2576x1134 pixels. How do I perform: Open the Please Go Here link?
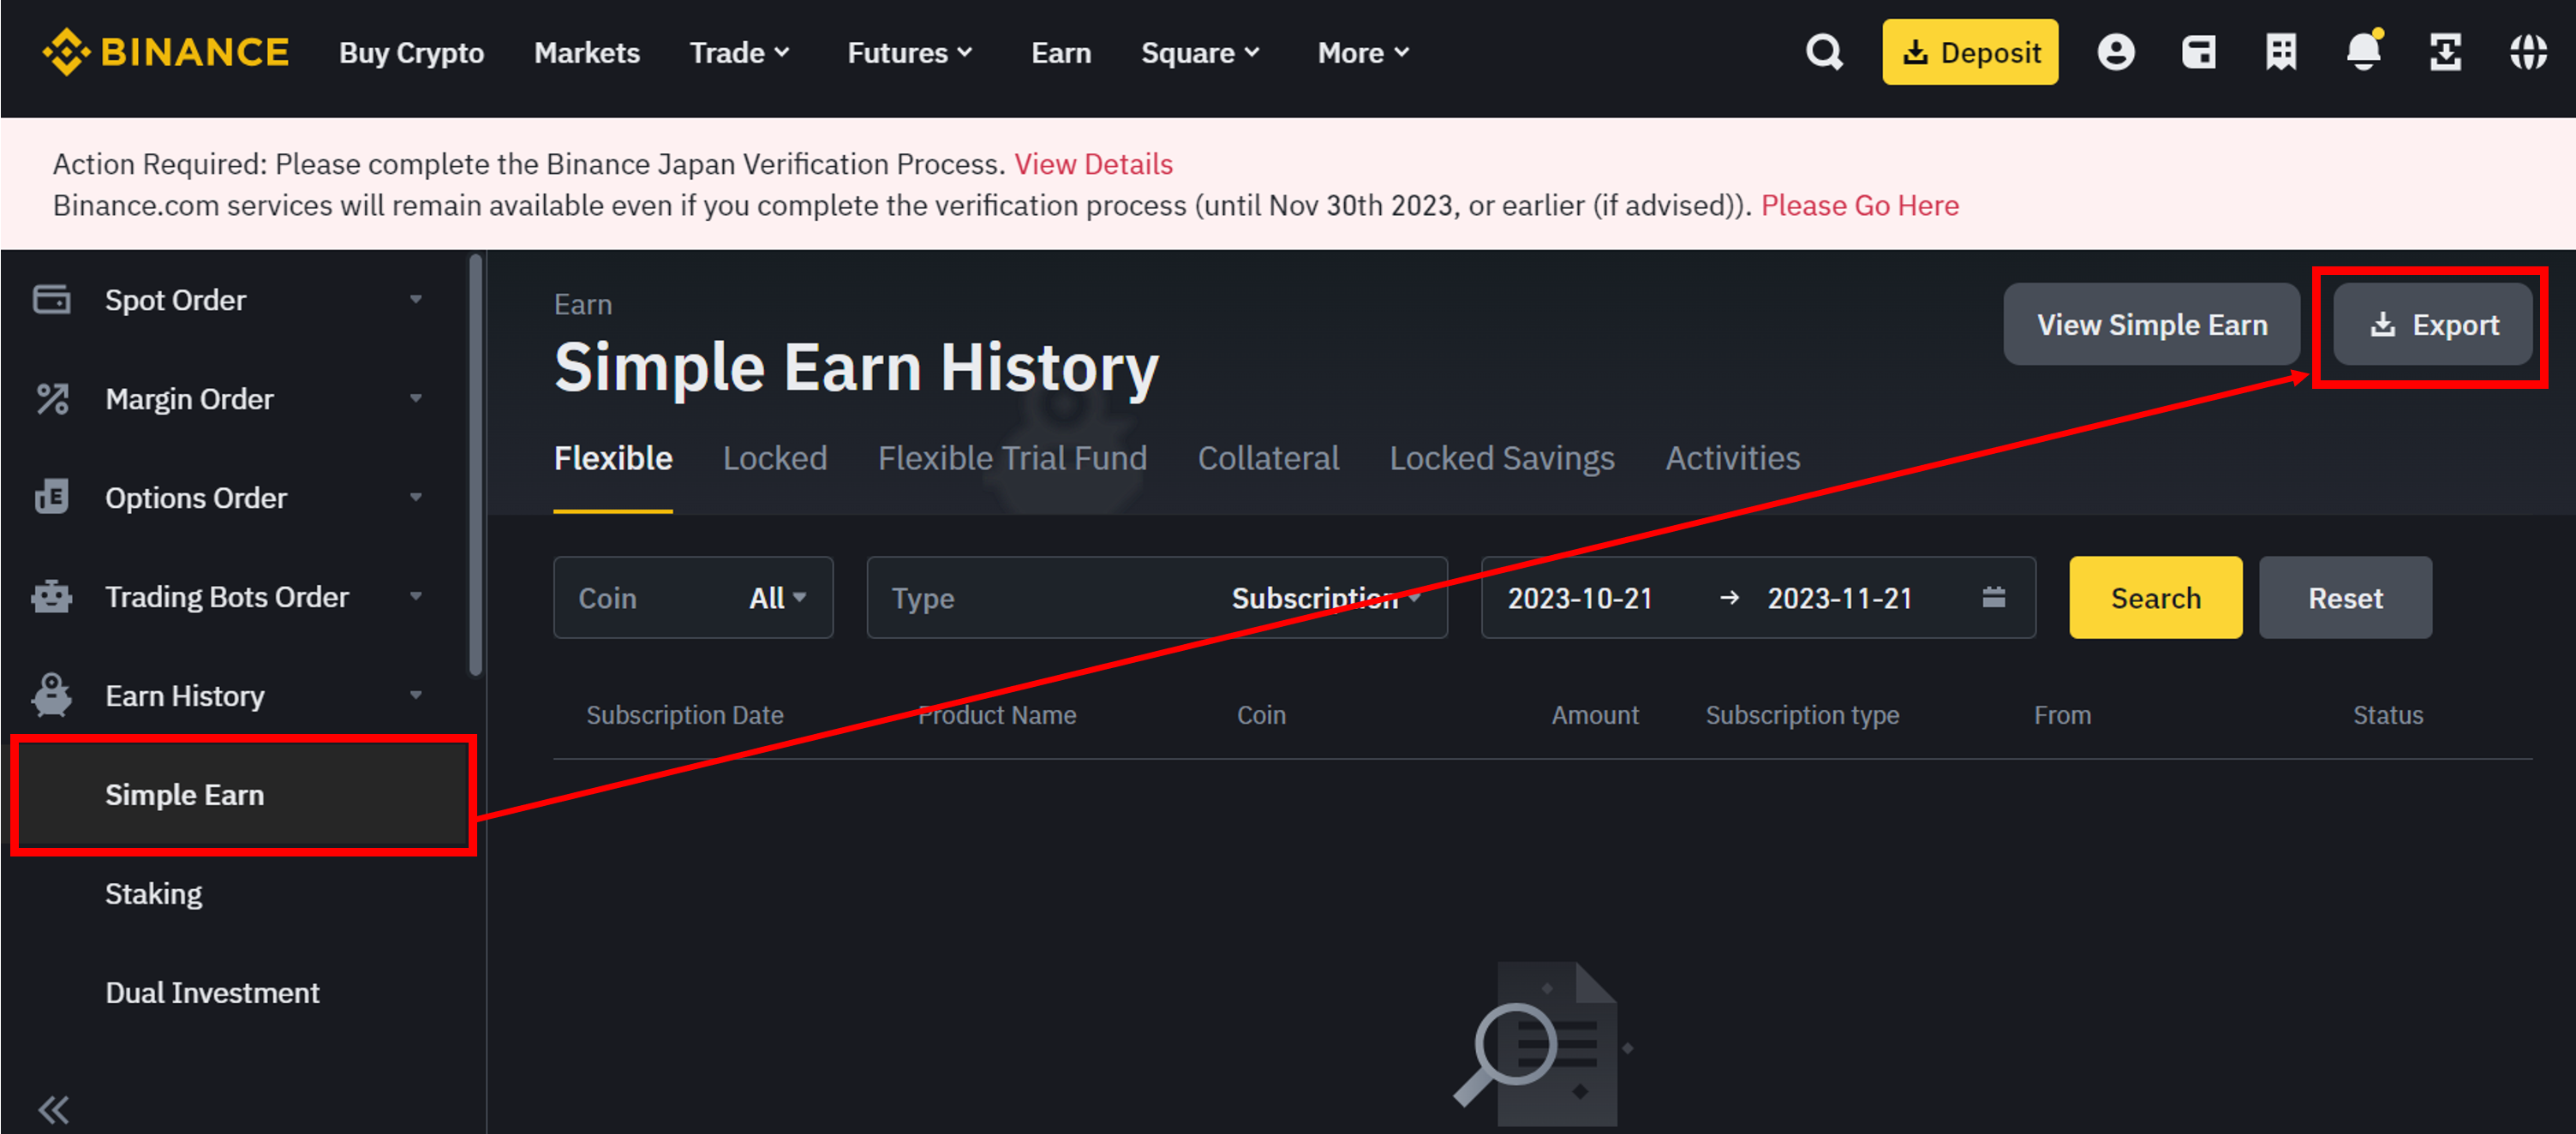click(1860, 205)
